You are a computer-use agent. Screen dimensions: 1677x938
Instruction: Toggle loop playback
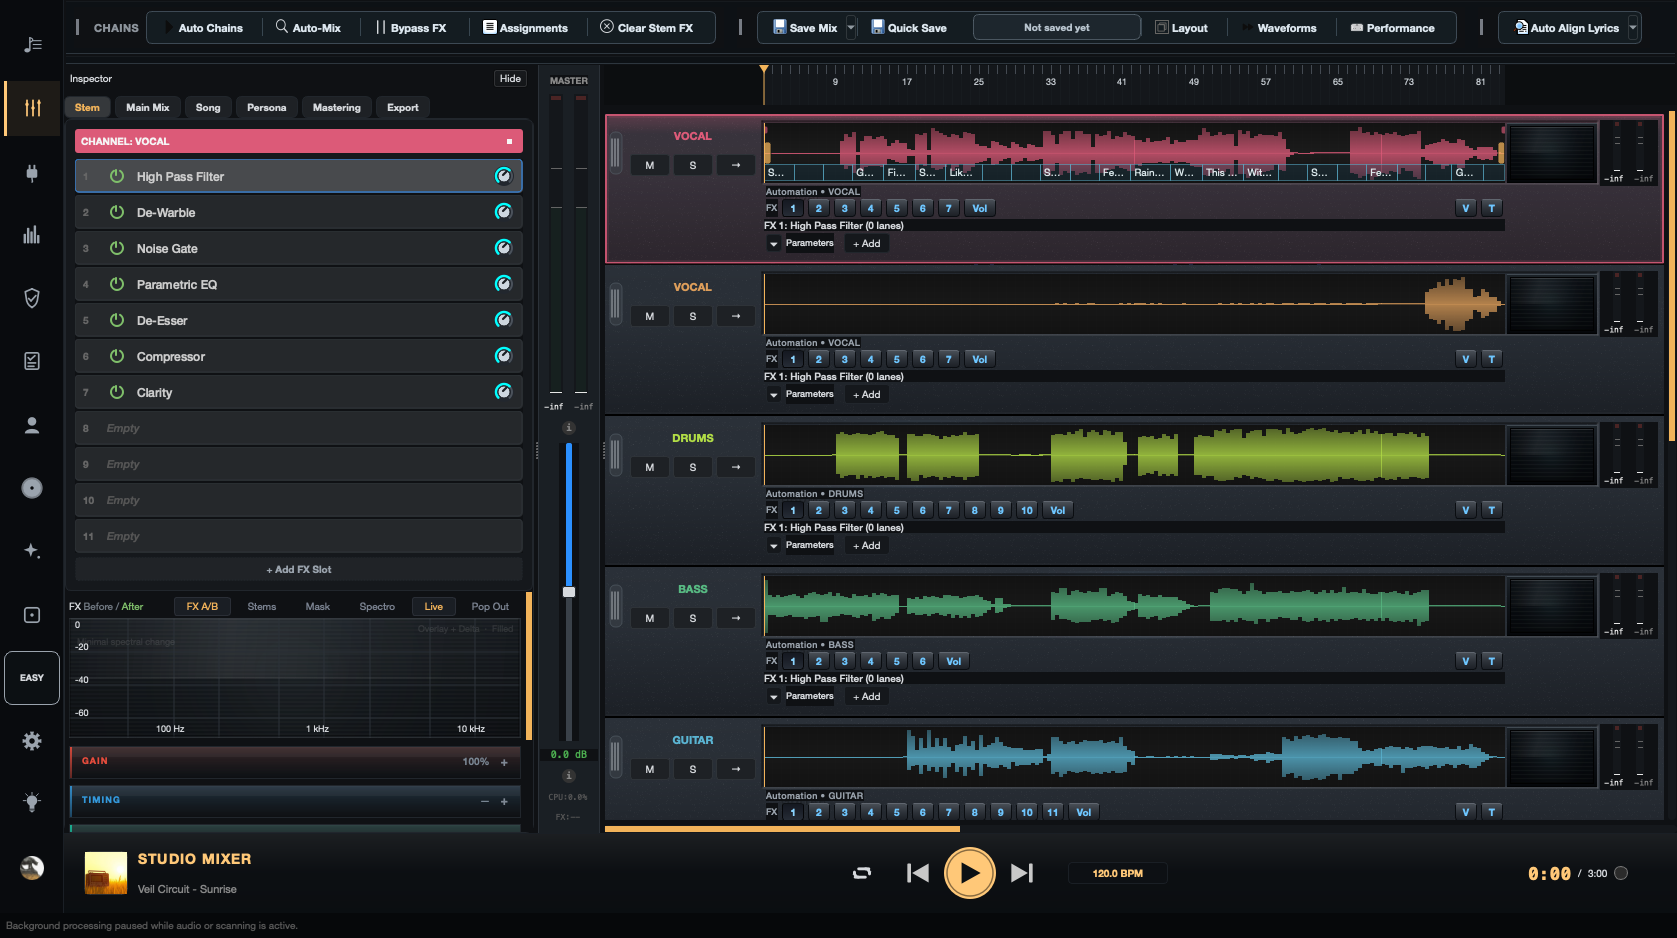tap(862, 873)
